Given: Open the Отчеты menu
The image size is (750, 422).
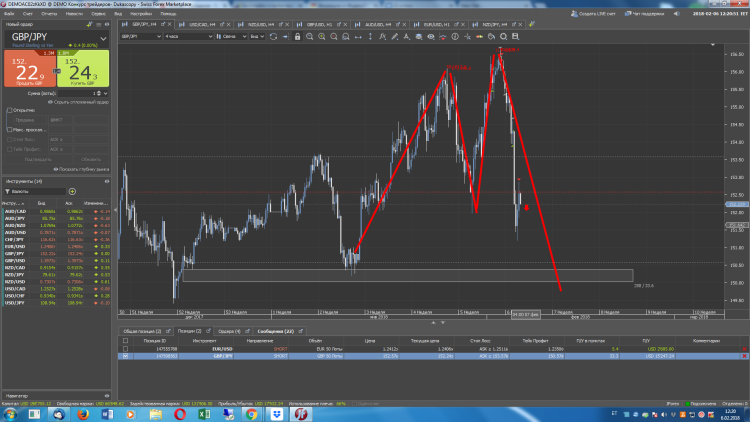Looking at the screenshot, I should tap(49, 13).
